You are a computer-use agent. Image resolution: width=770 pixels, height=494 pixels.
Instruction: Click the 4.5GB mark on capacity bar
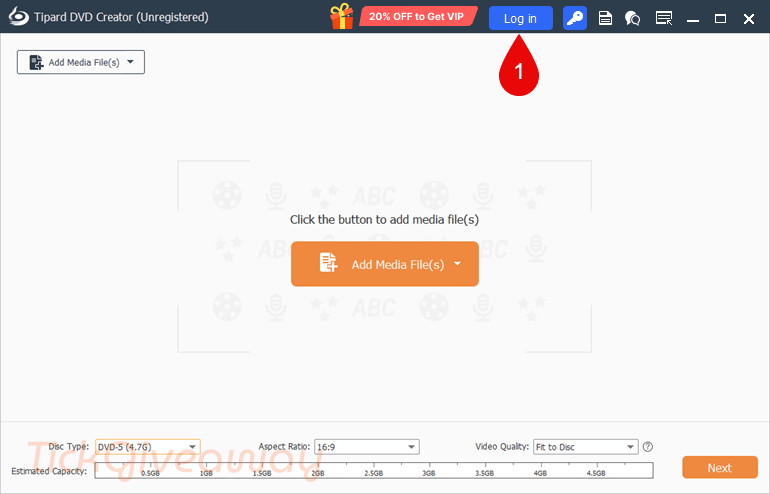tap(596, 473)
